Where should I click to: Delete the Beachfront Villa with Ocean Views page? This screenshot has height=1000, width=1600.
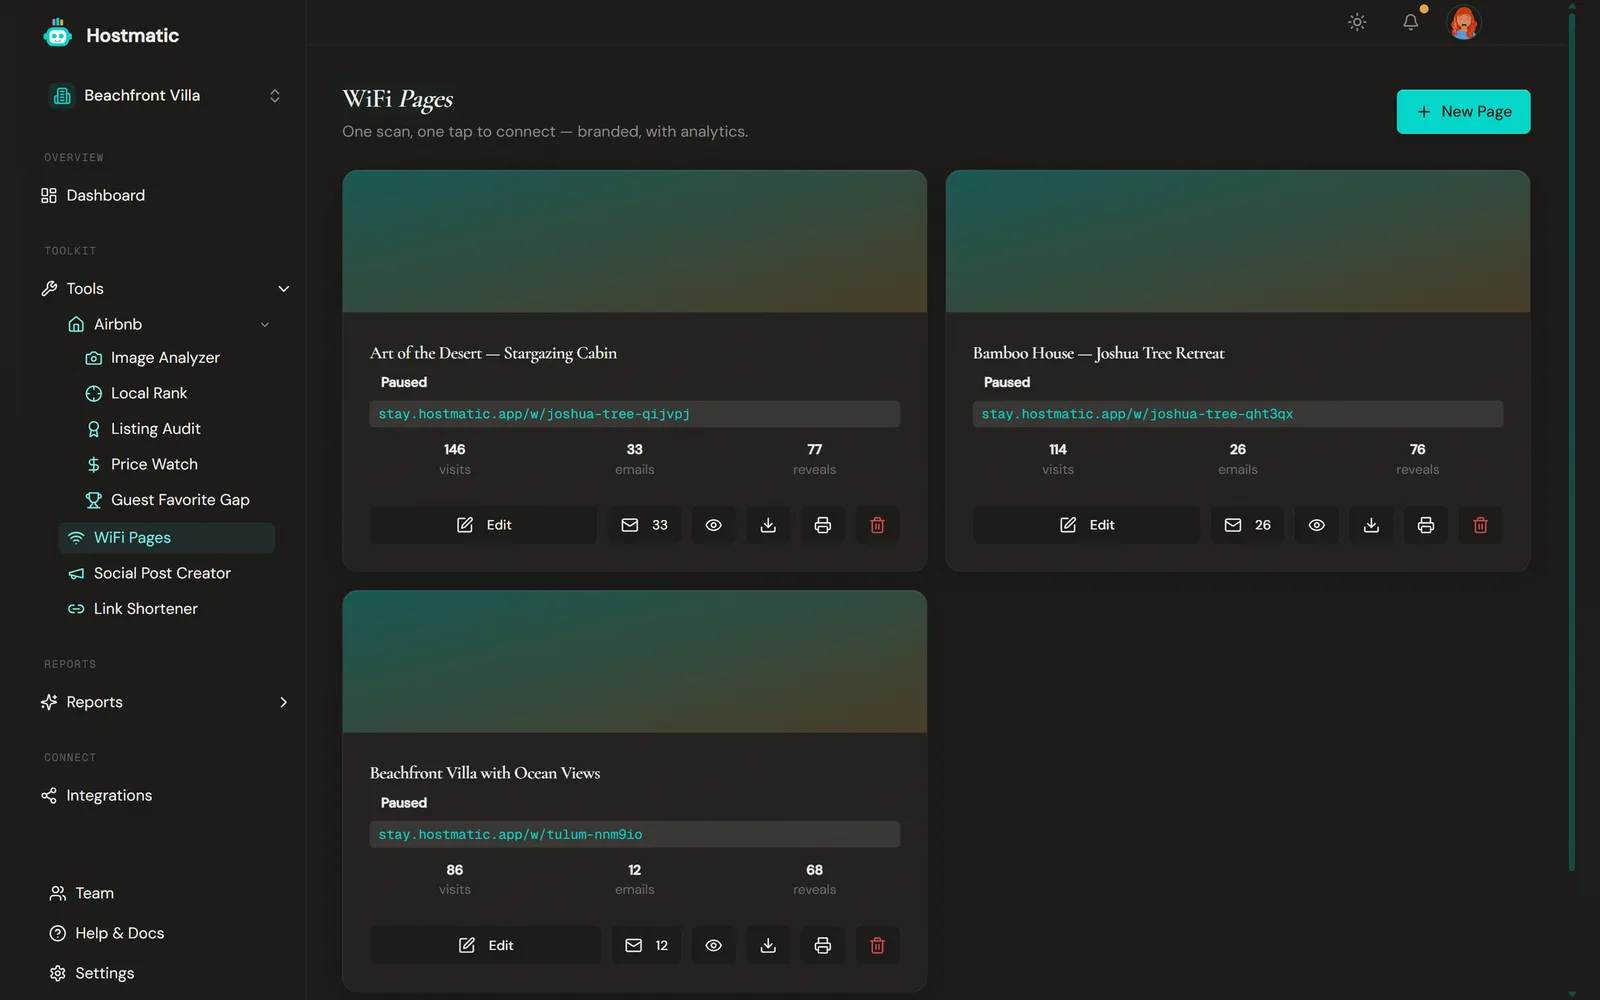click(x=877, y=945)
